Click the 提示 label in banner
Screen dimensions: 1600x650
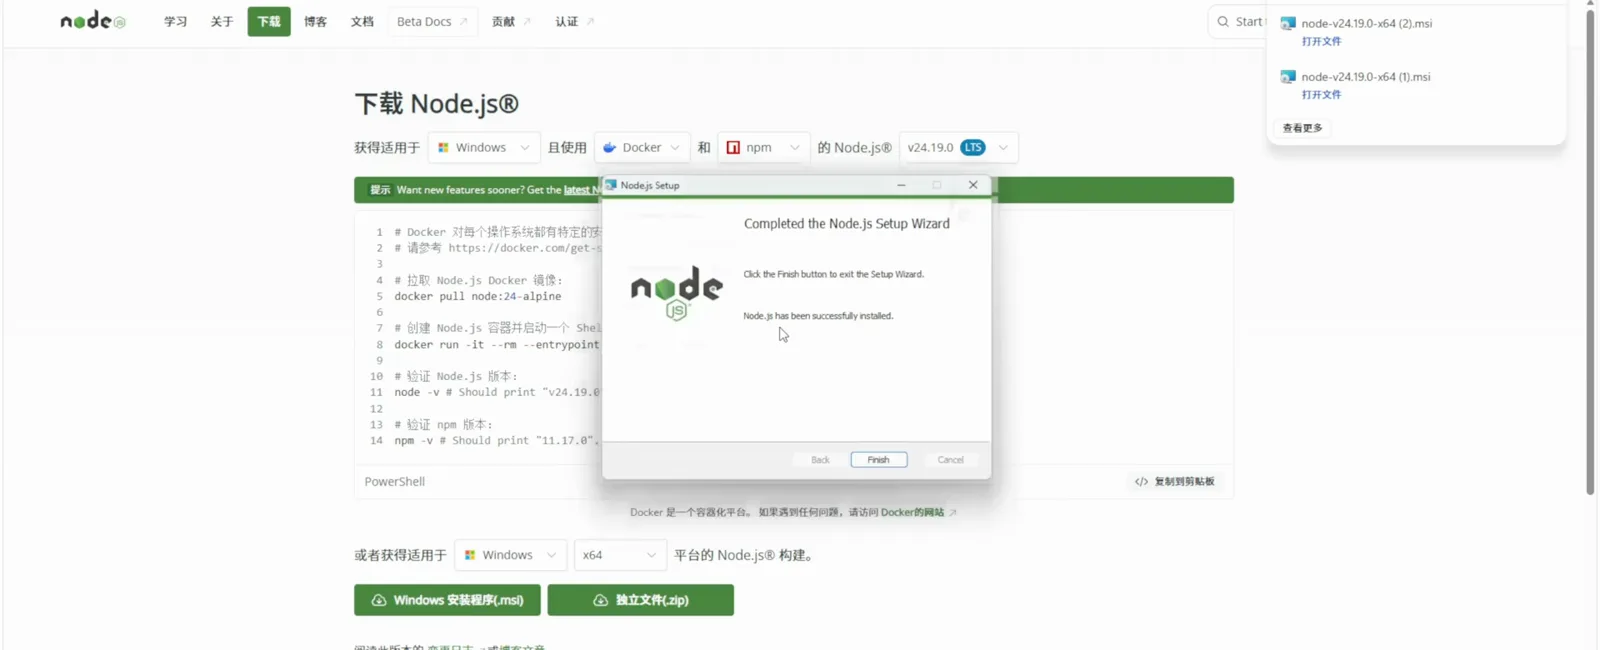(x=380, y=190)
